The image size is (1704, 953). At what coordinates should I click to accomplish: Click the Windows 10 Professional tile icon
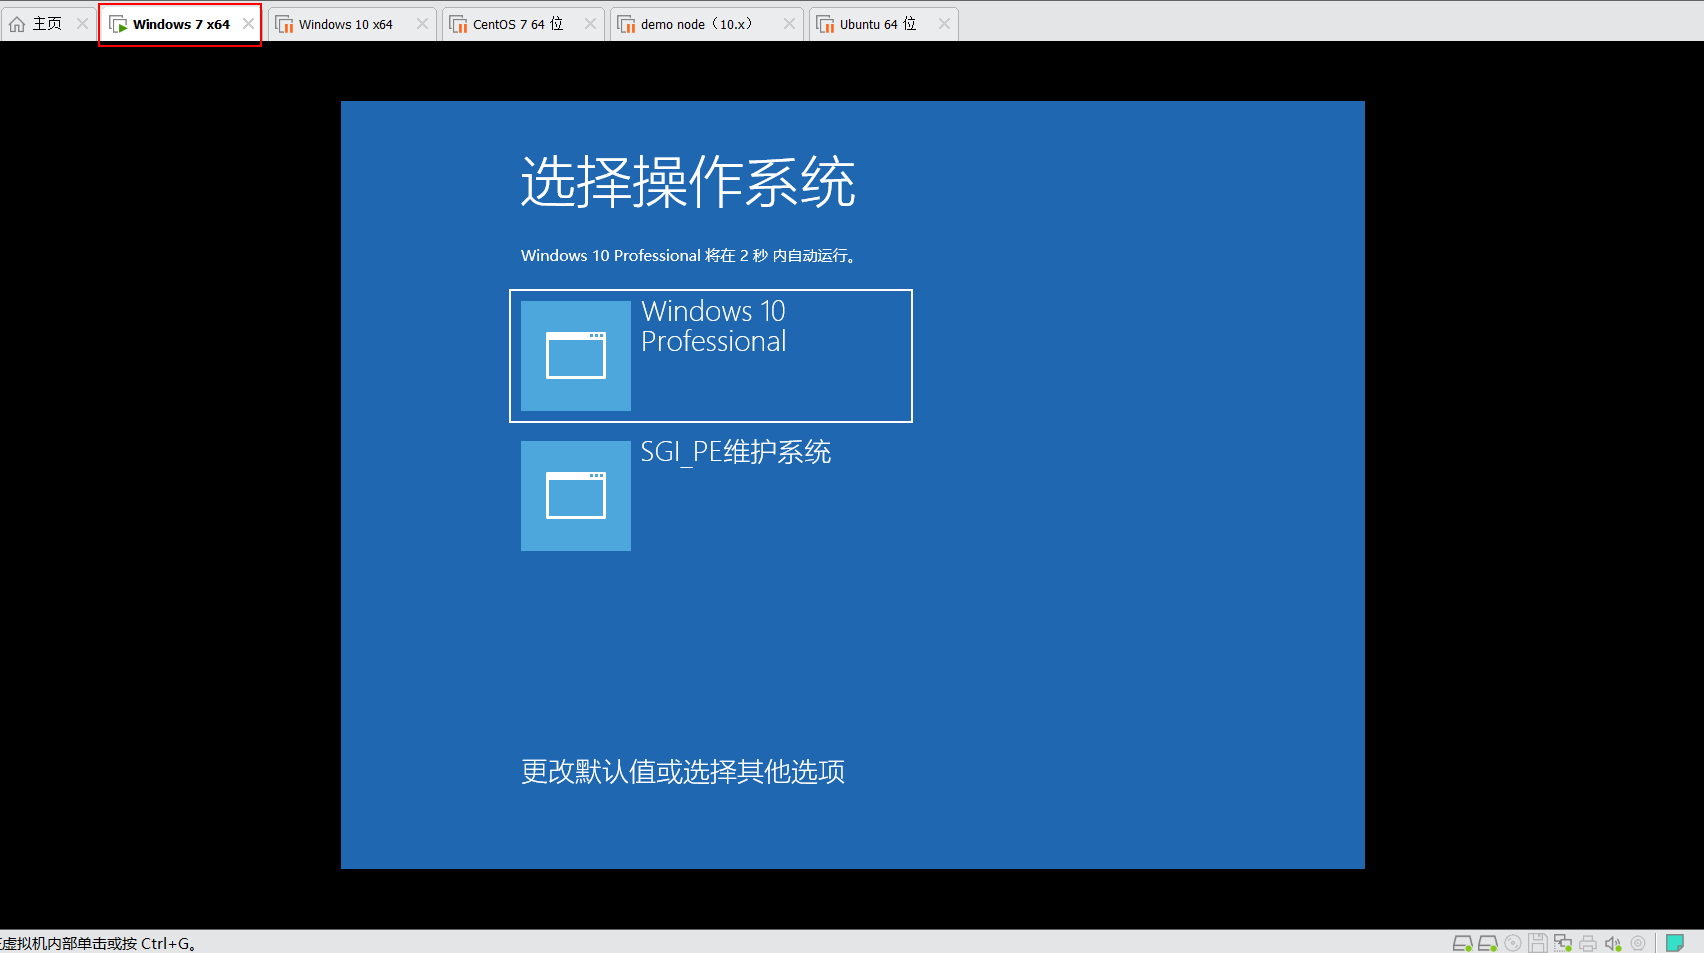click(576, 356)
